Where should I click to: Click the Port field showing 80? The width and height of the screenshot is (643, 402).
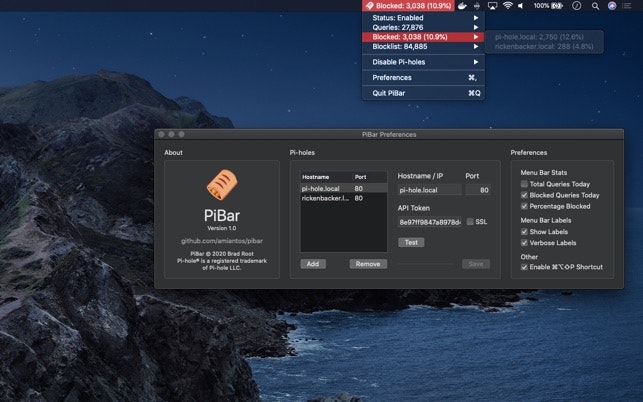[x=477, y=190]
